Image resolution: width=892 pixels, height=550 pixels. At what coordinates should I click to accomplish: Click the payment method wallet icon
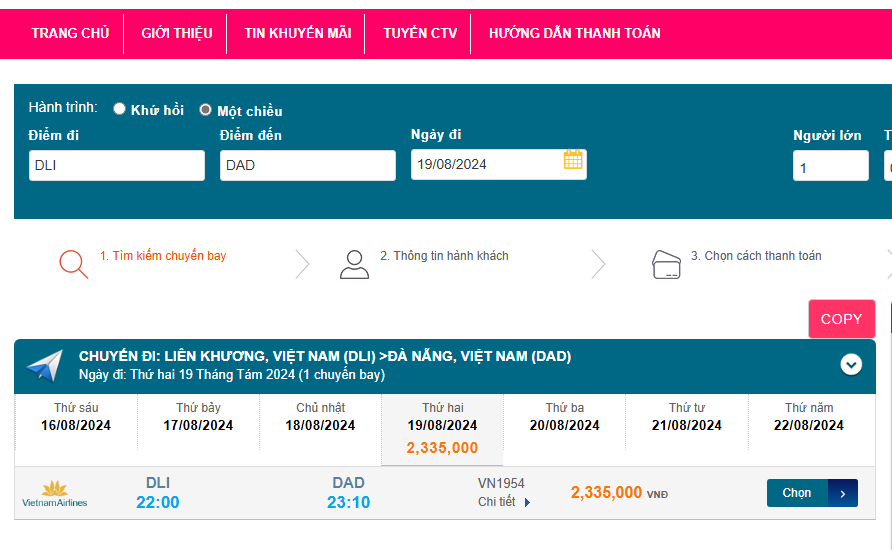pyautogui.click(x=666, y=264)
